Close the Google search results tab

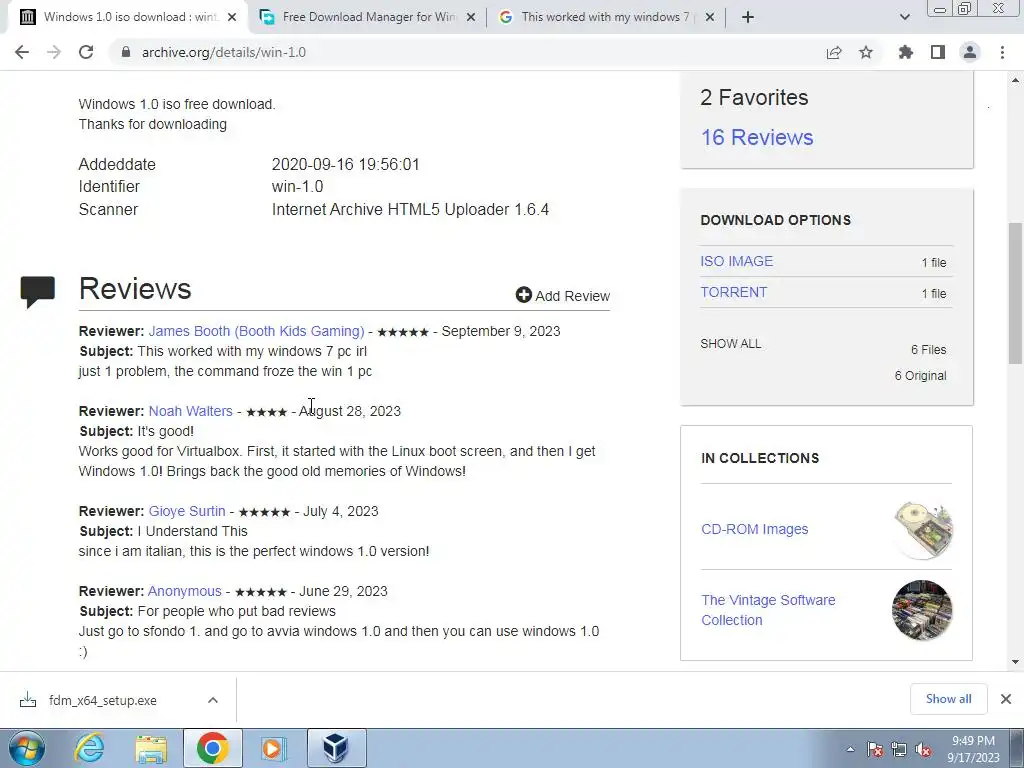(711, 18)
